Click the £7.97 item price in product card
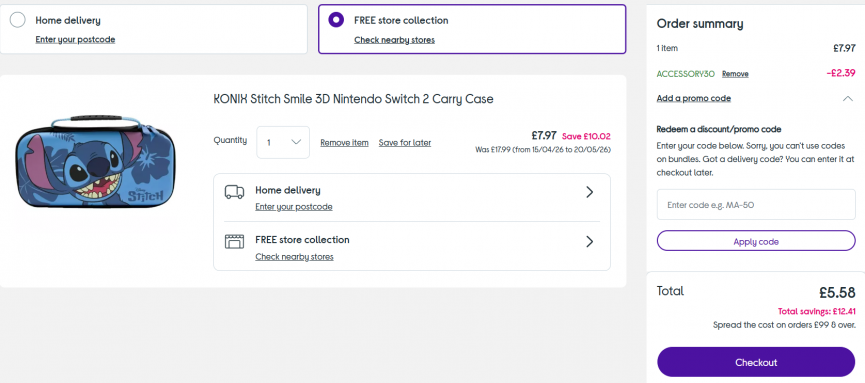Screen dimensions: 865x383 [544, 135]
